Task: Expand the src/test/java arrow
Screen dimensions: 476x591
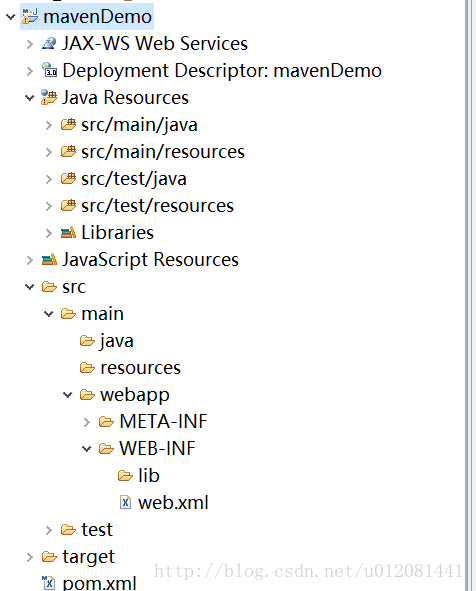Action: (x=49, y=179)
